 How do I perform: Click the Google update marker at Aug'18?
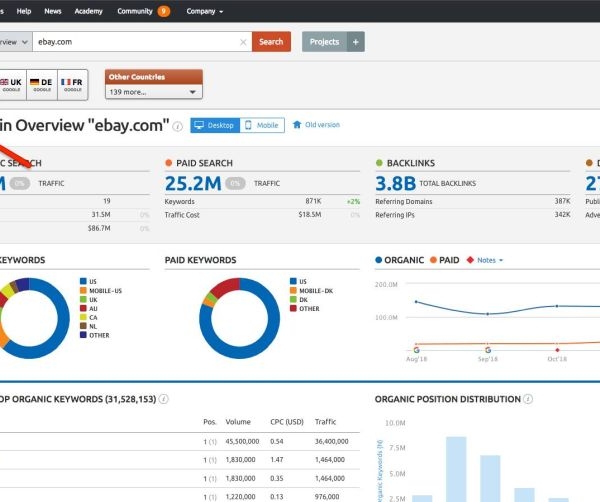click(416, 349)
